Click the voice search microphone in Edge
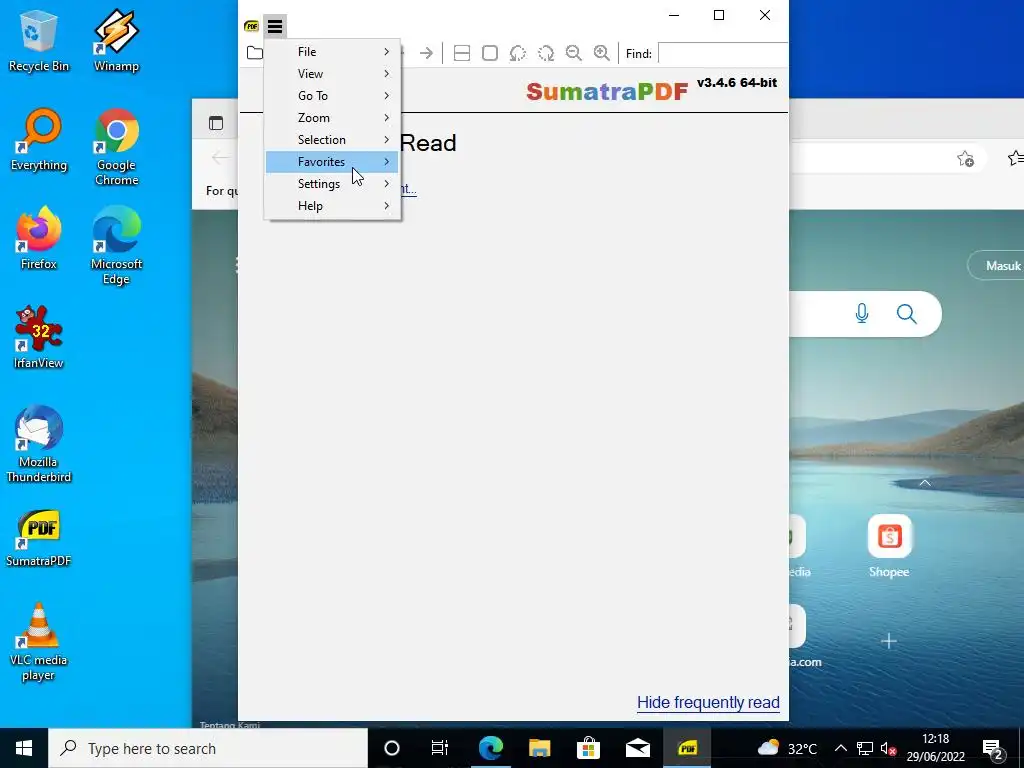This screenshot has height=768, width=1024. click(x=862, y=314)
